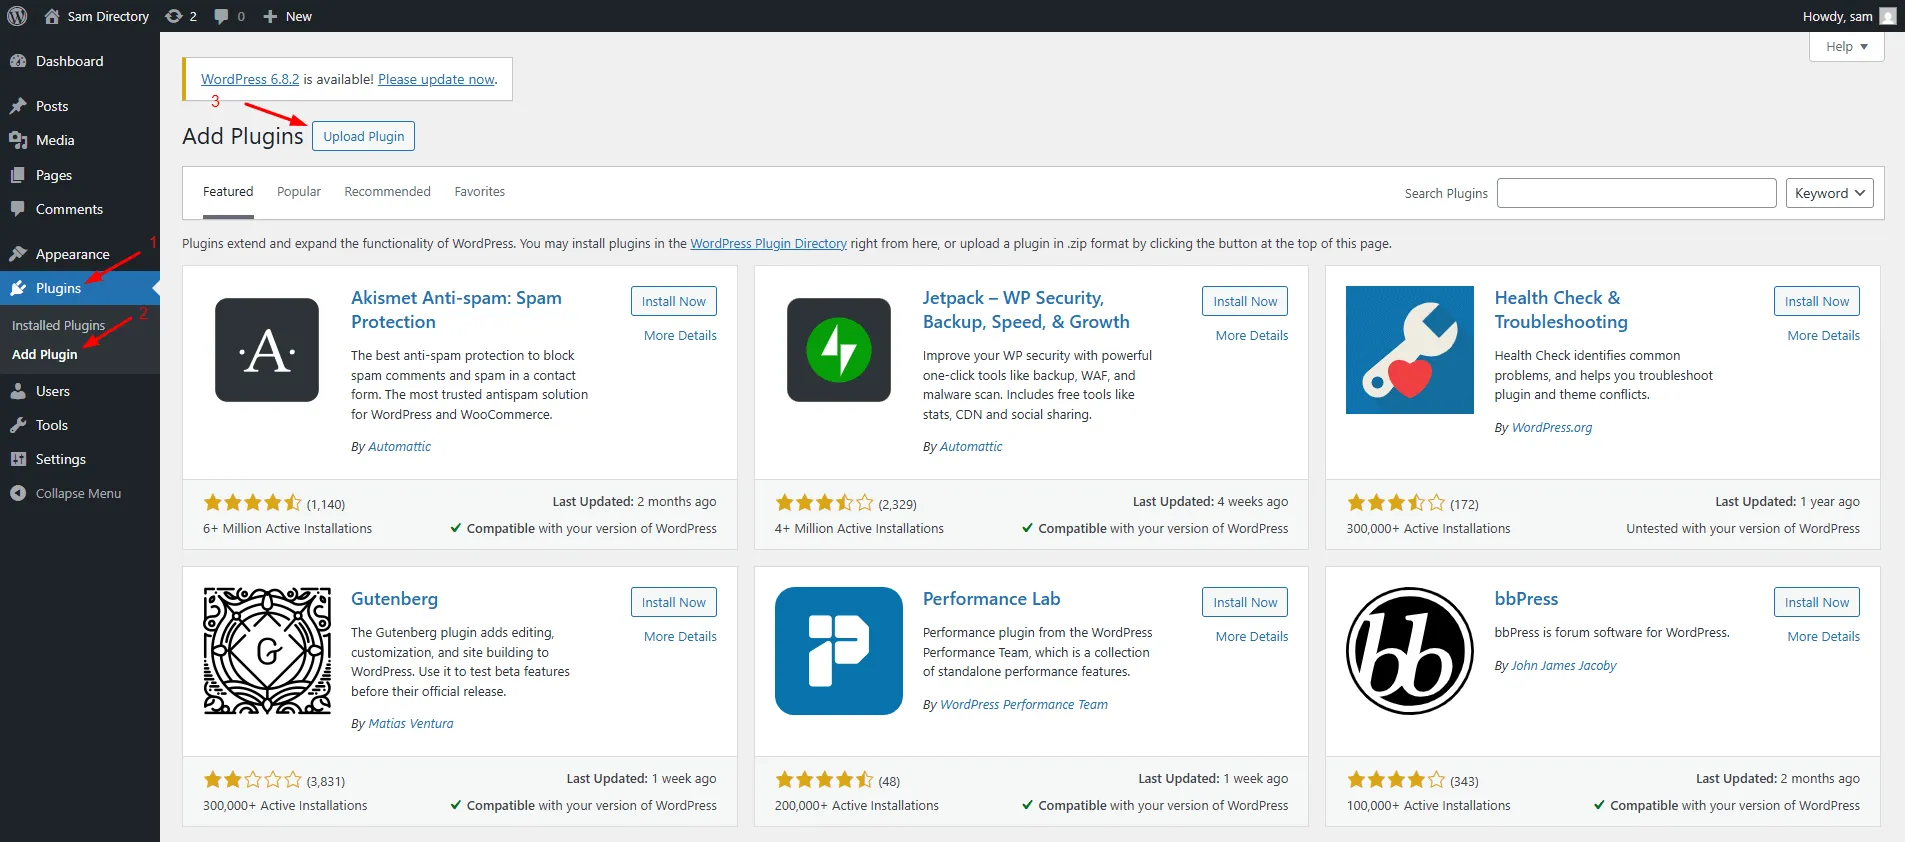Click the Performance Lab plugin logo
Viewport: 1907px width, 842px height.
point(839,651)
